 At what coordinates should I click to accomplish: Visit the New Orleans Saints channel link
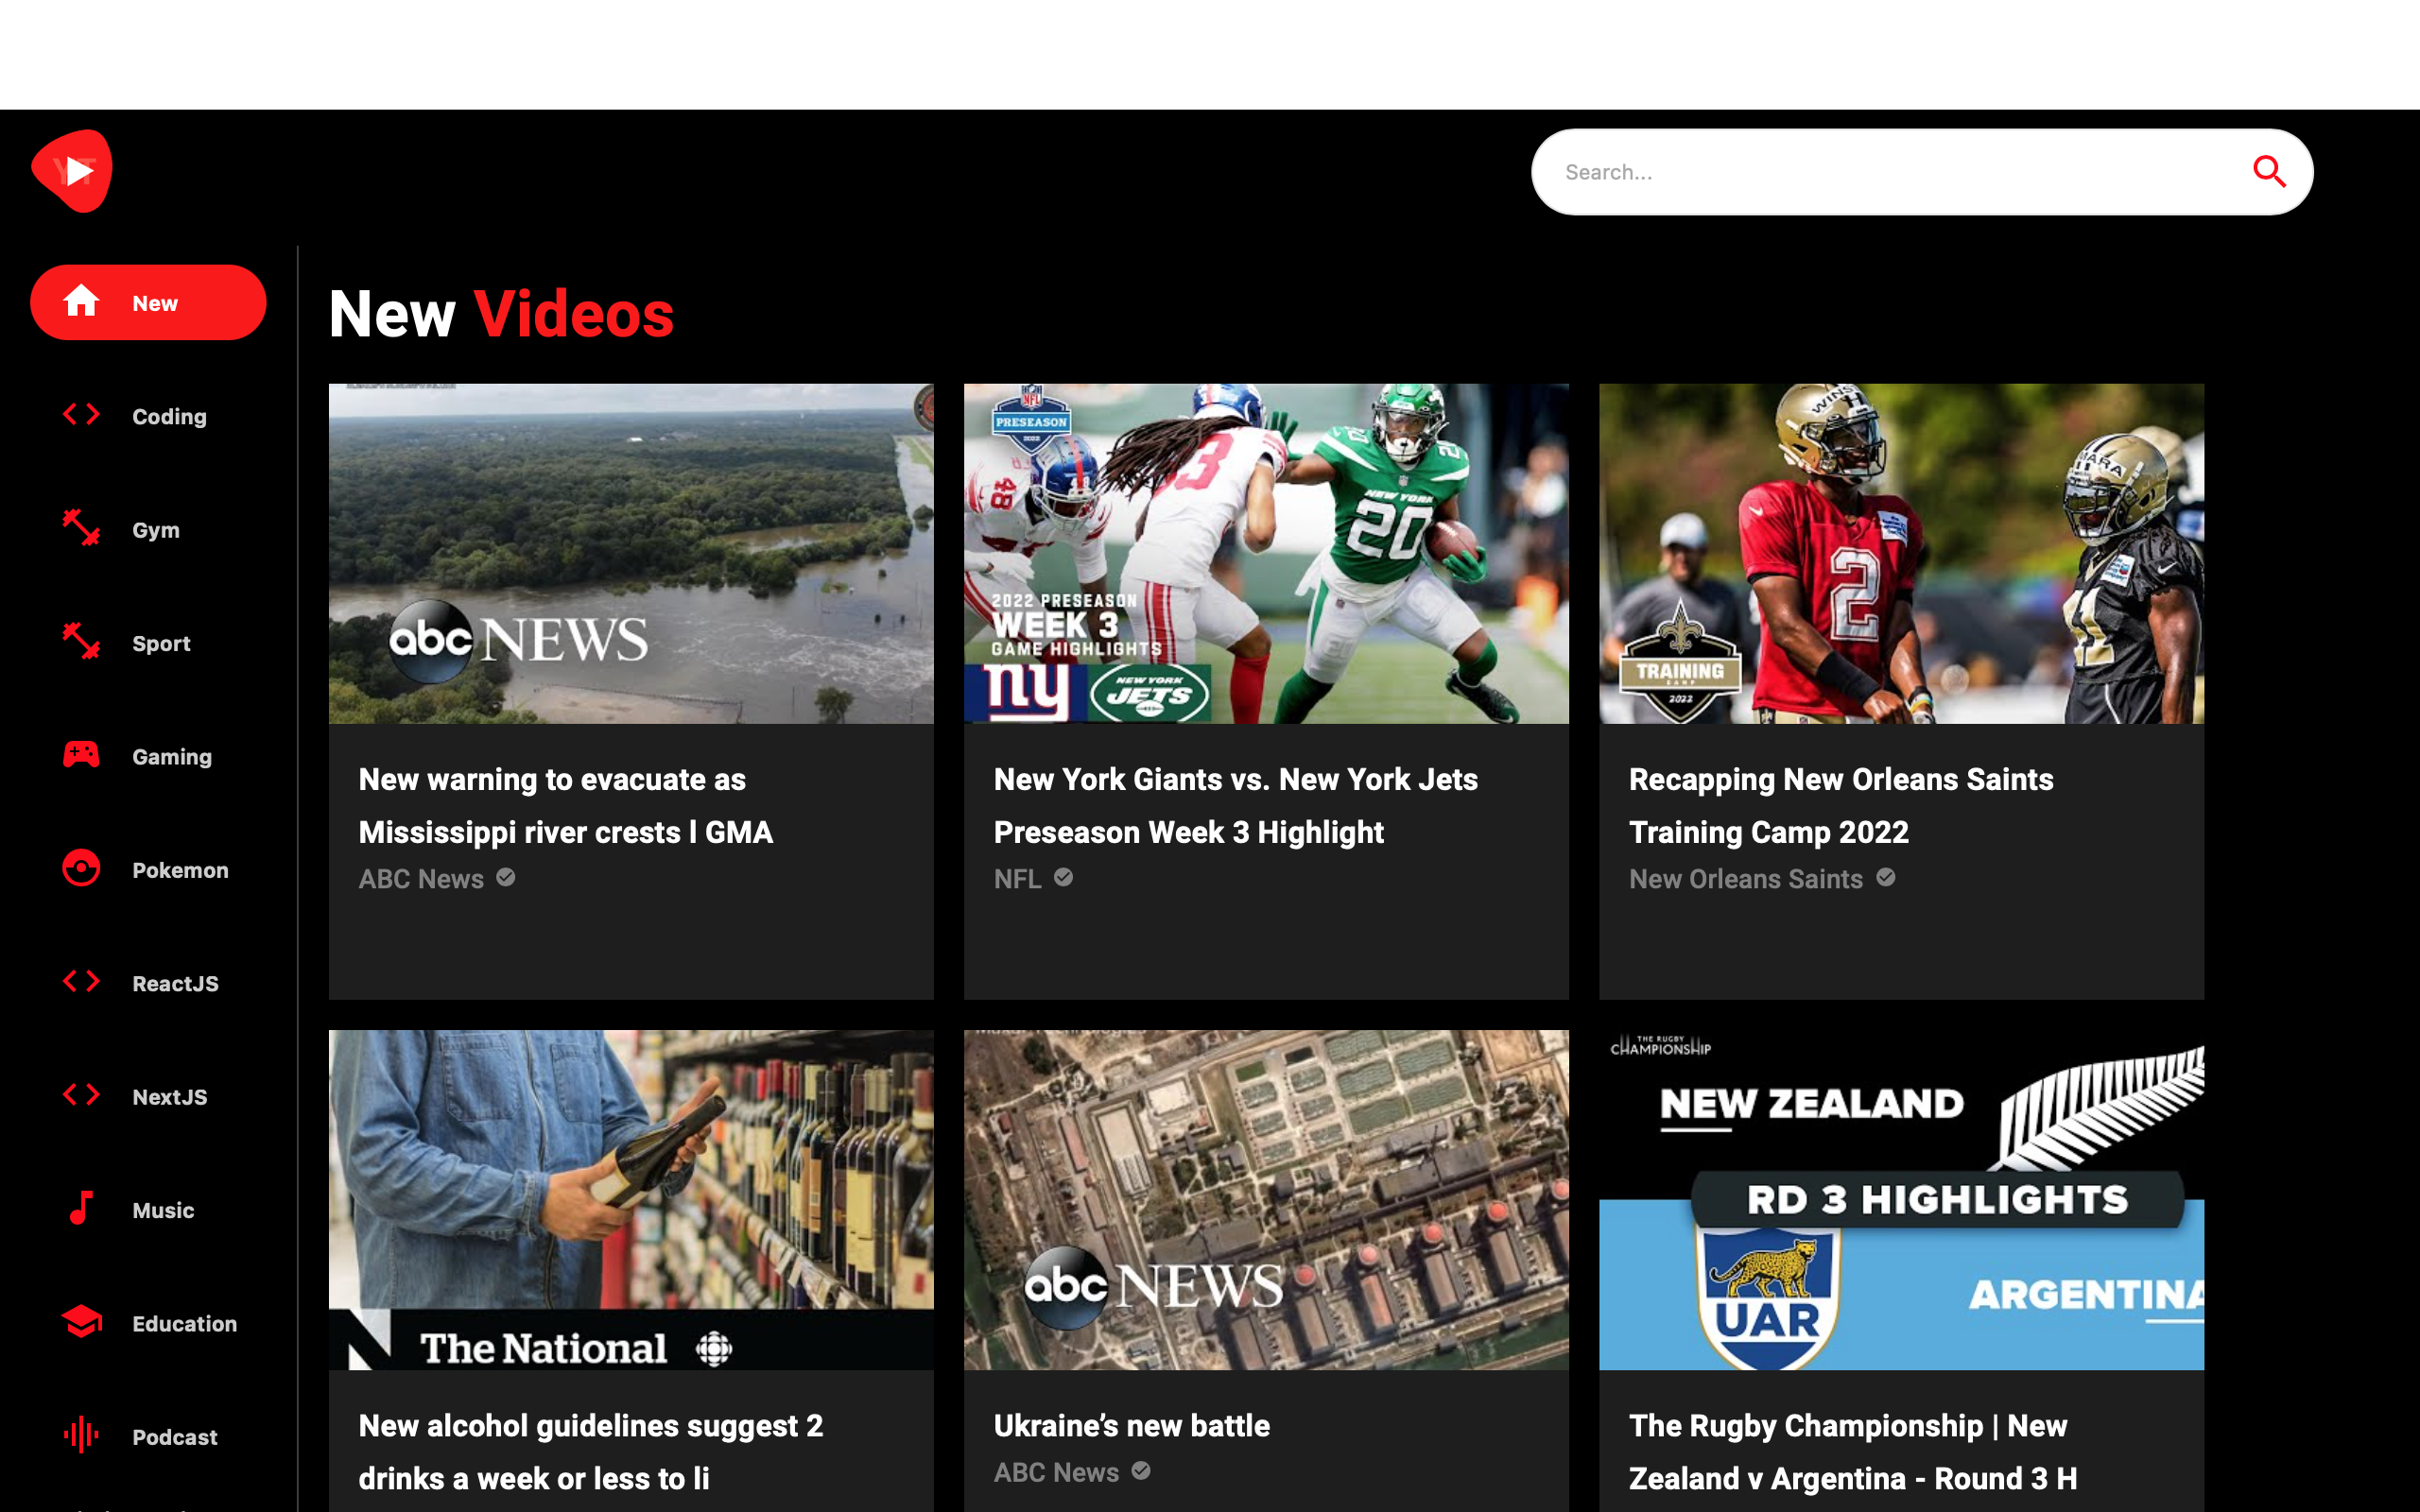[1746, 879]
